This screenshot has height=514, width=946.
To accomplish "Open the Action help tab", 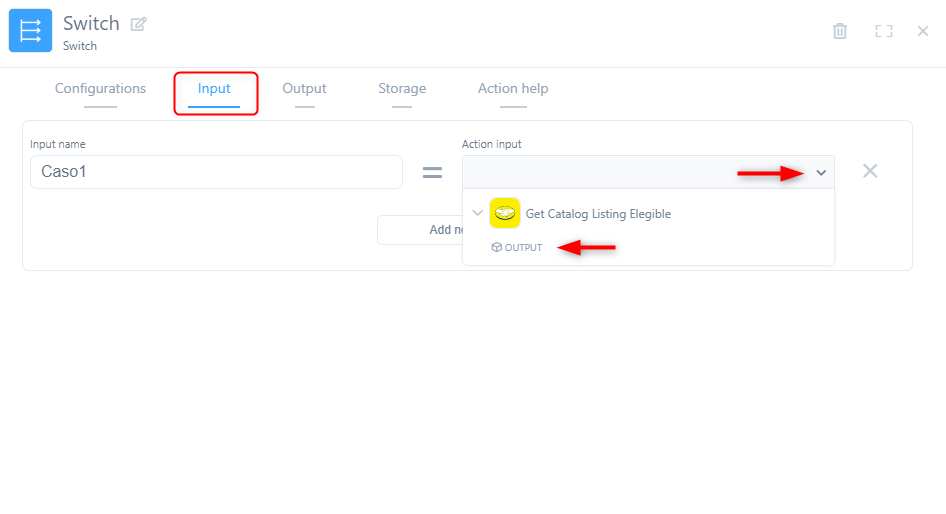I will [x=513, y=89].
